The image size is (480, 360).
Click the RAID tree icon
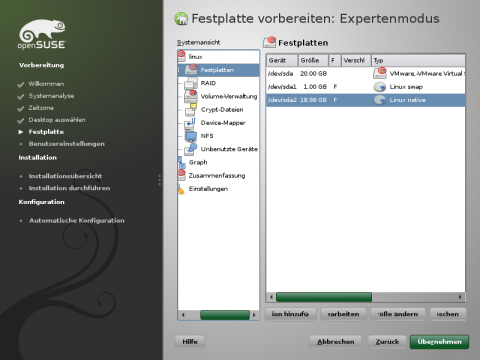[x=191, y=83]
